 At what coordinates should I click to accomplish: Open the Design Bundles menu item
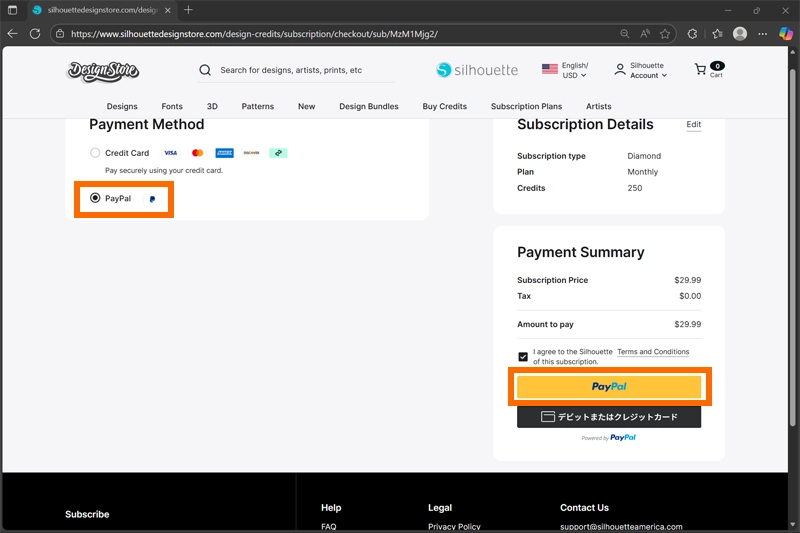368,106
